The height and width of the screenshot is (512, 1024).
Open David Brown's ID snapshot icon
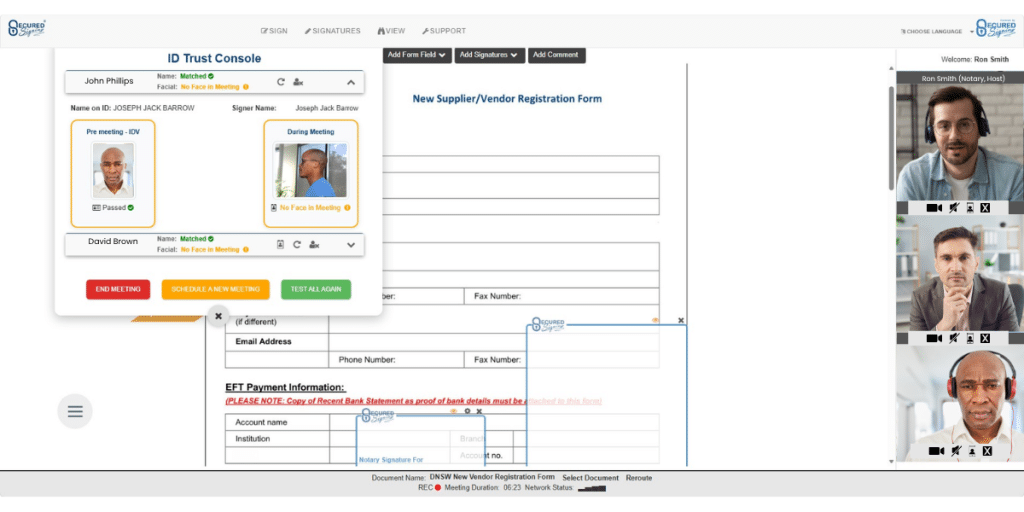[x=280, y=244]
